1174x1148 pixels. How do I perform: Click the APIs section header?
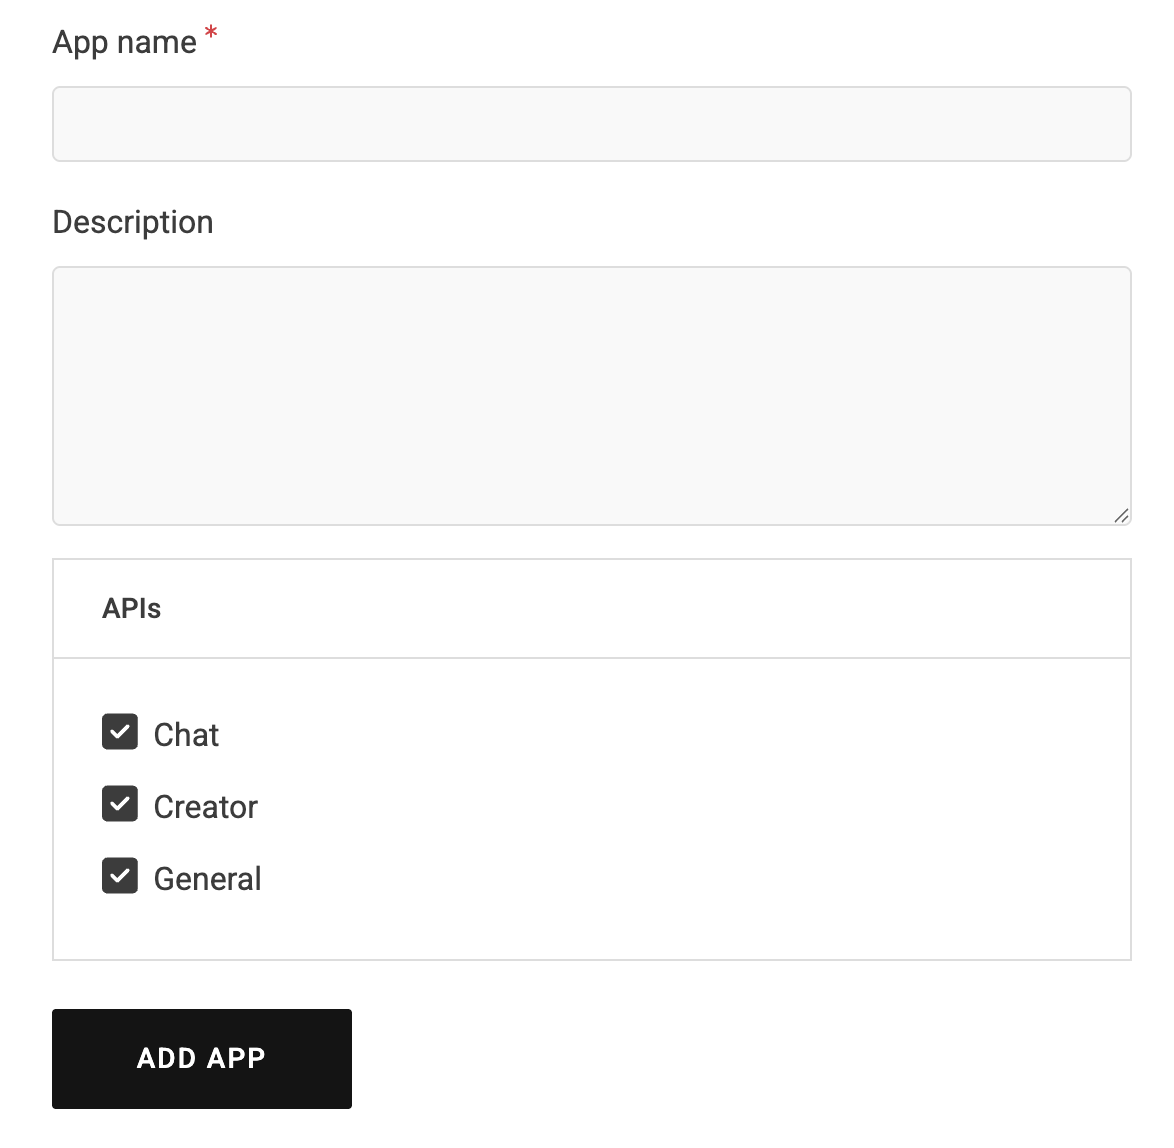pos(131,608)
